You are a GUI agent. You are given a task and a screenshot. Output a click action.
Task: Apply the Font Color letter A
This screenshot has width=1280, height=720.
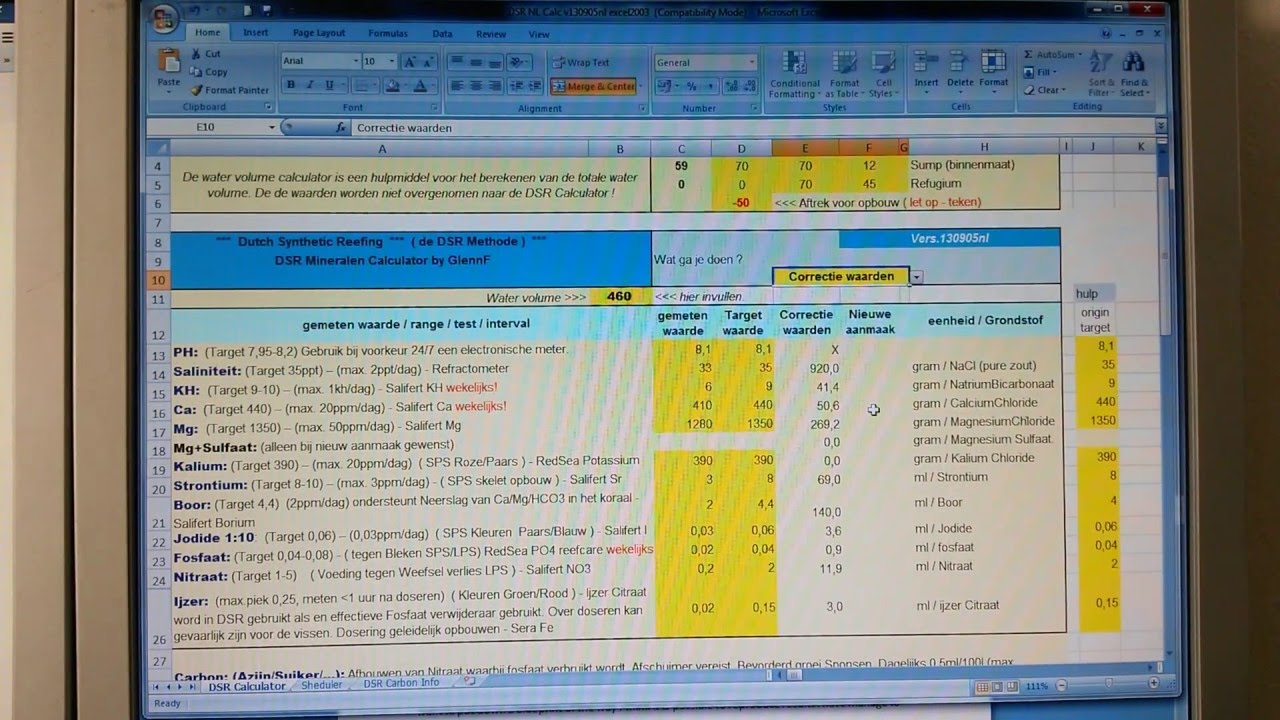tap(422, 86)
